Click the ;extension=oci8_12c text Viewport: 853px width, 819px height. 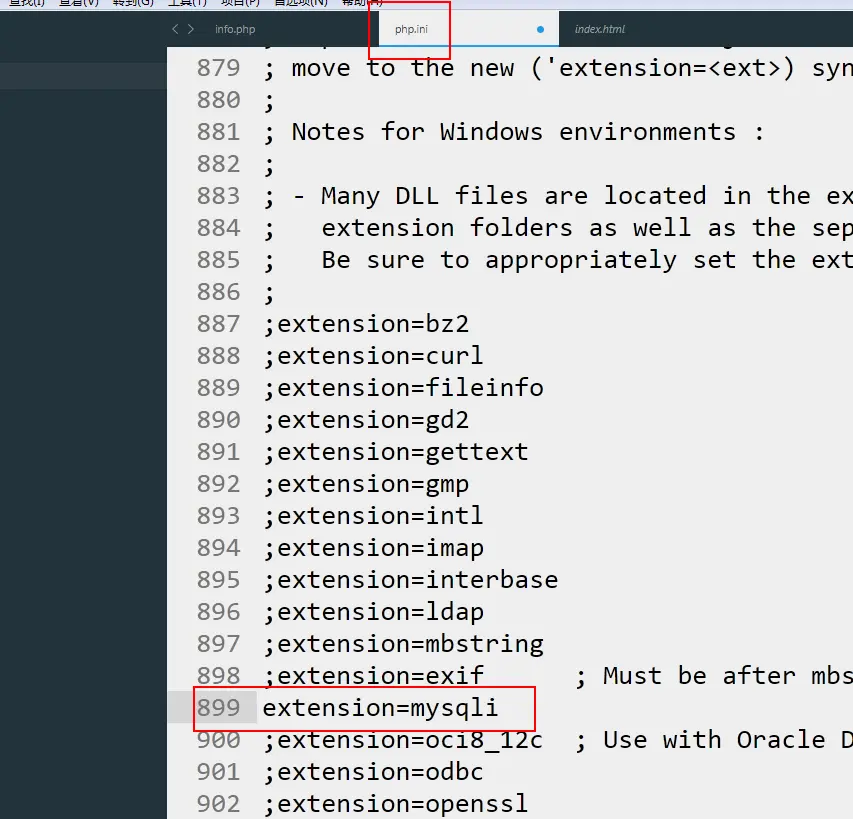[x=404, y=740]
